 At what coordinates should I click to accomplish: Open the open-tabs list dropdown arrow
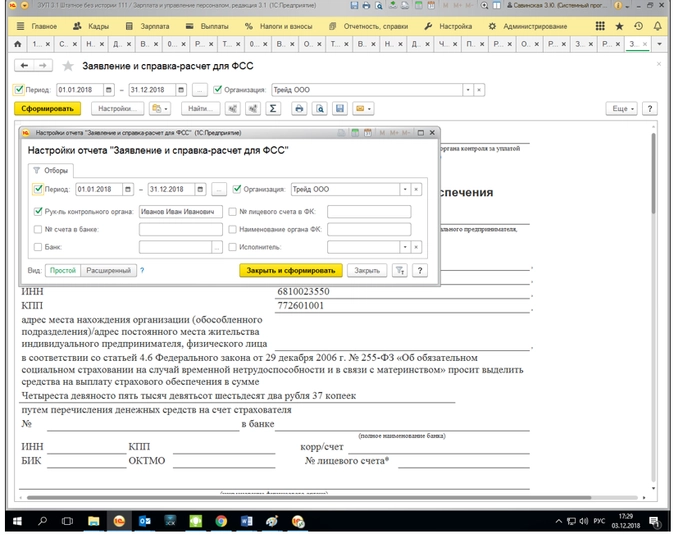pos(659,44)
